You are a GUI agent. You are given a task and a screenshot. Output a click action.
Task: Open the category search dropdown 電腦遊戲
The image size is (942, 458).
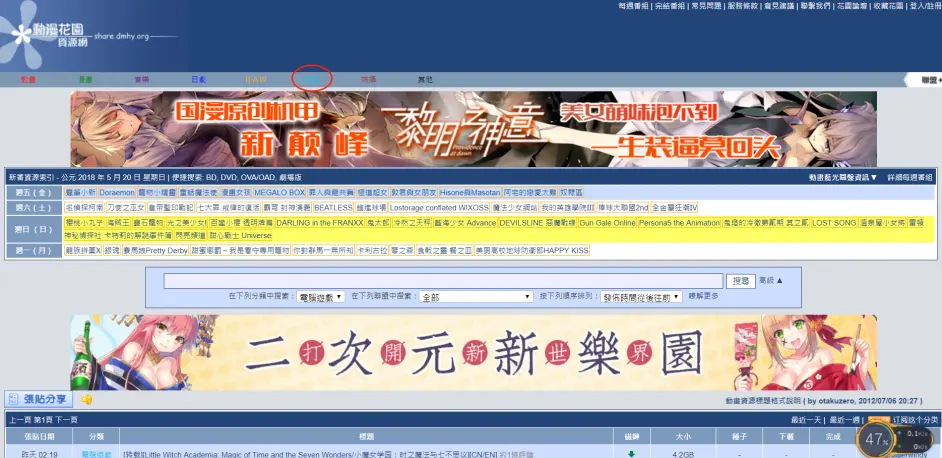pyautogui.click(x=321, y=297)
